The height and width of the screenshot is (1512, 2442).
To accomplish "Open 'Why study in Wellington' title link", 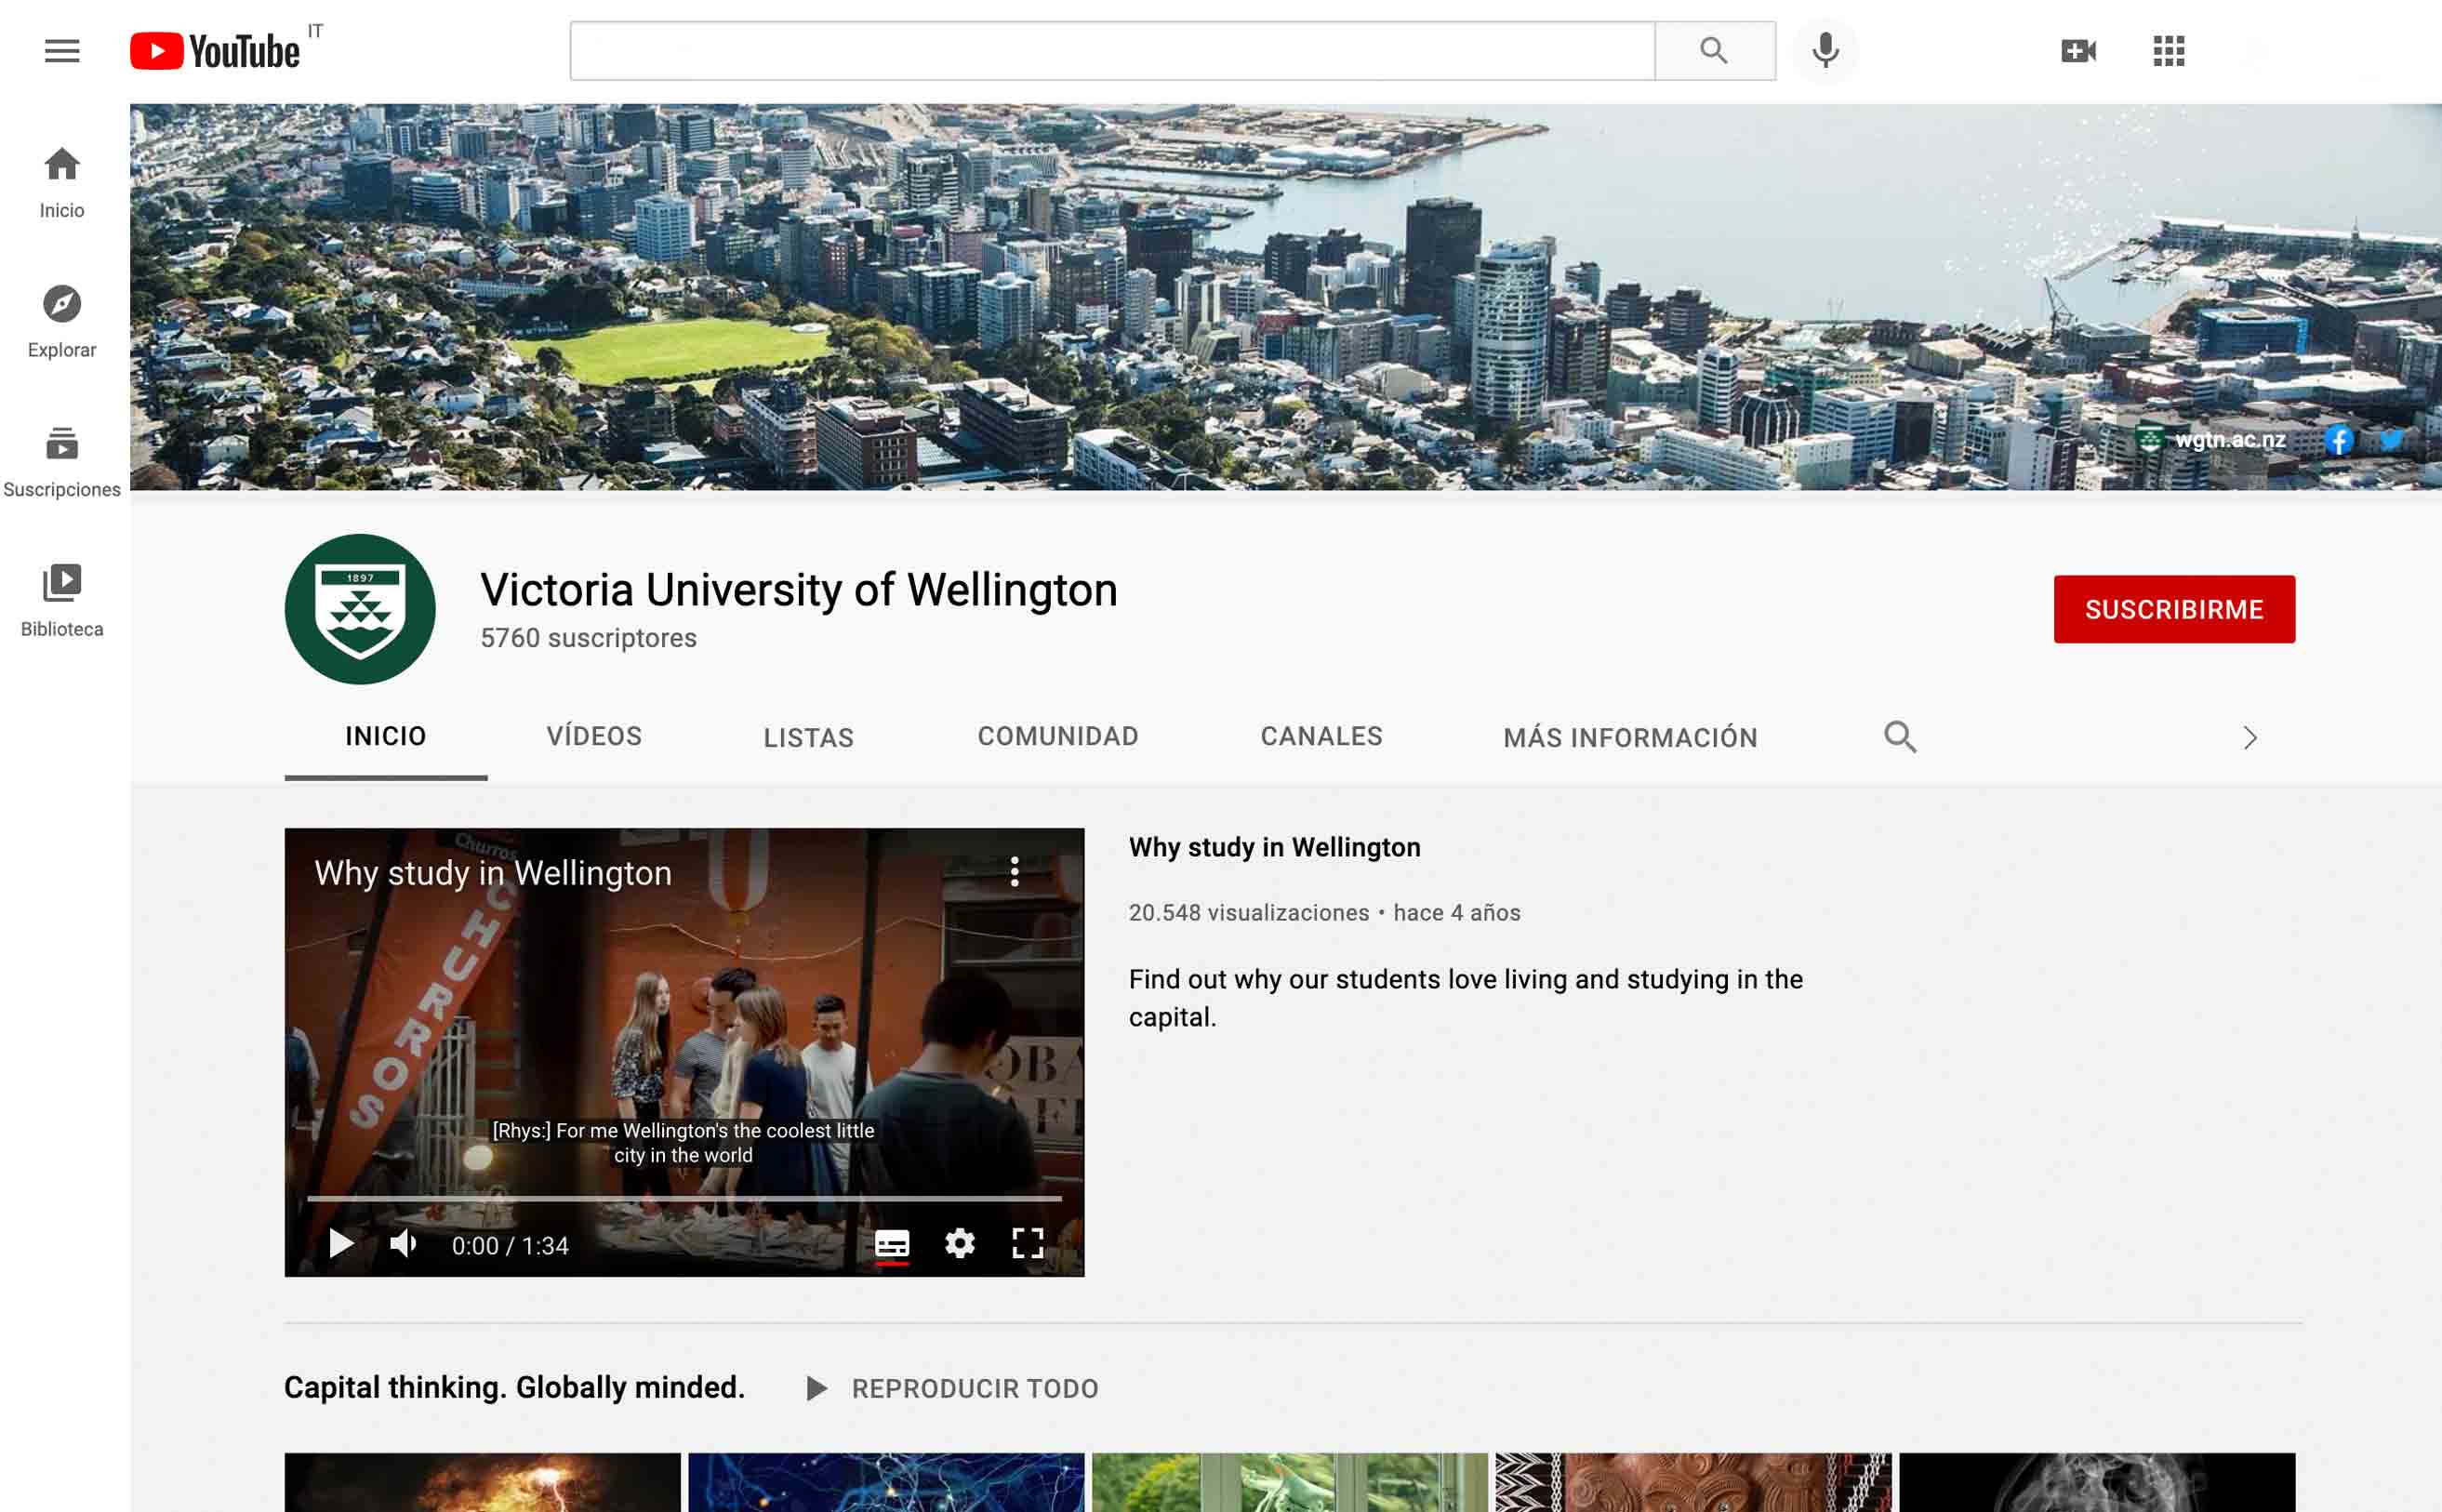I will 1275,848.
